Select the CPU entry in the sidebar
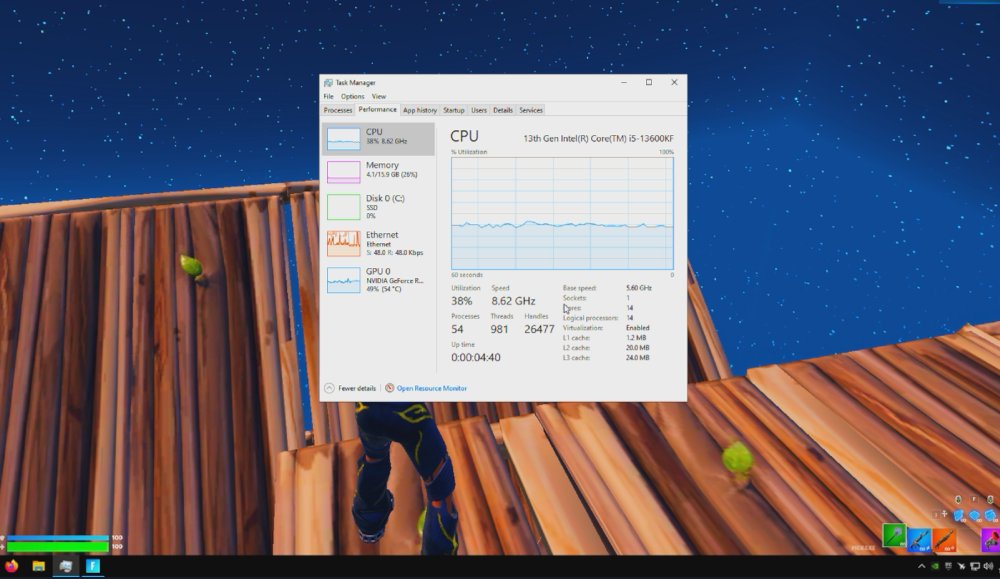 (x=378, y=139)
